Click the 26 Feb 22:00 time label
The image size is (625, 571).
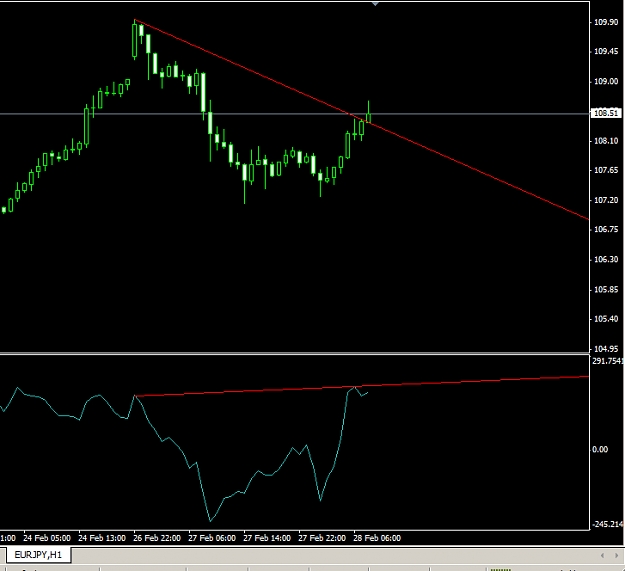(x=157, y=538)
